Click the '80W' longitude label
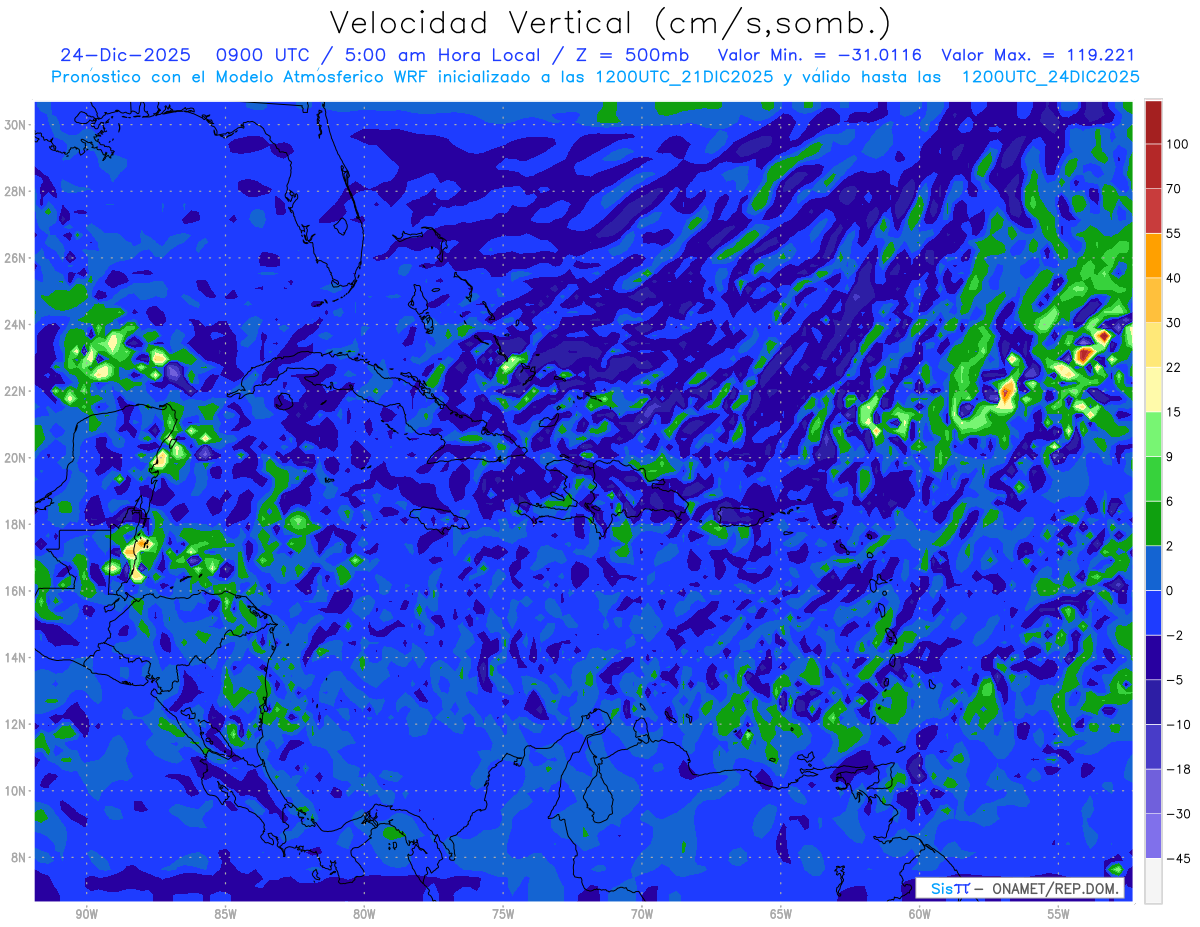 pos(364,914)
